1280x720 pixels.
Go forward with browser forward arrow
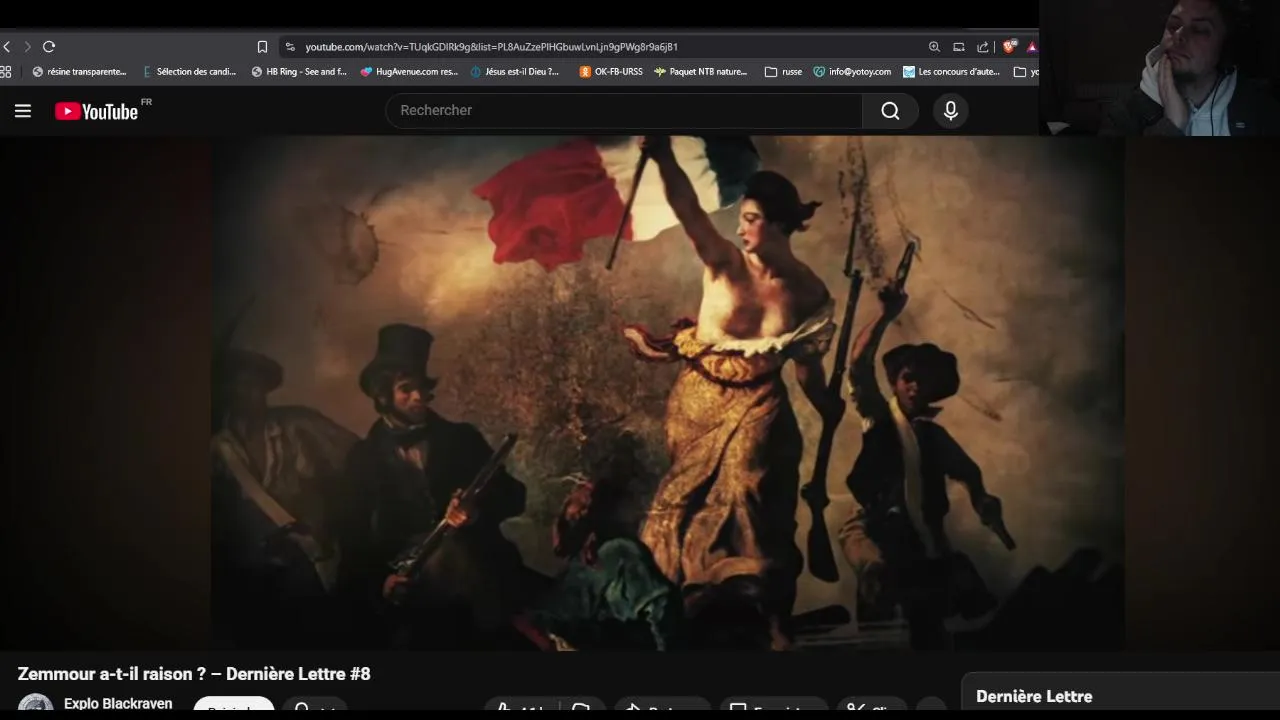27,47
